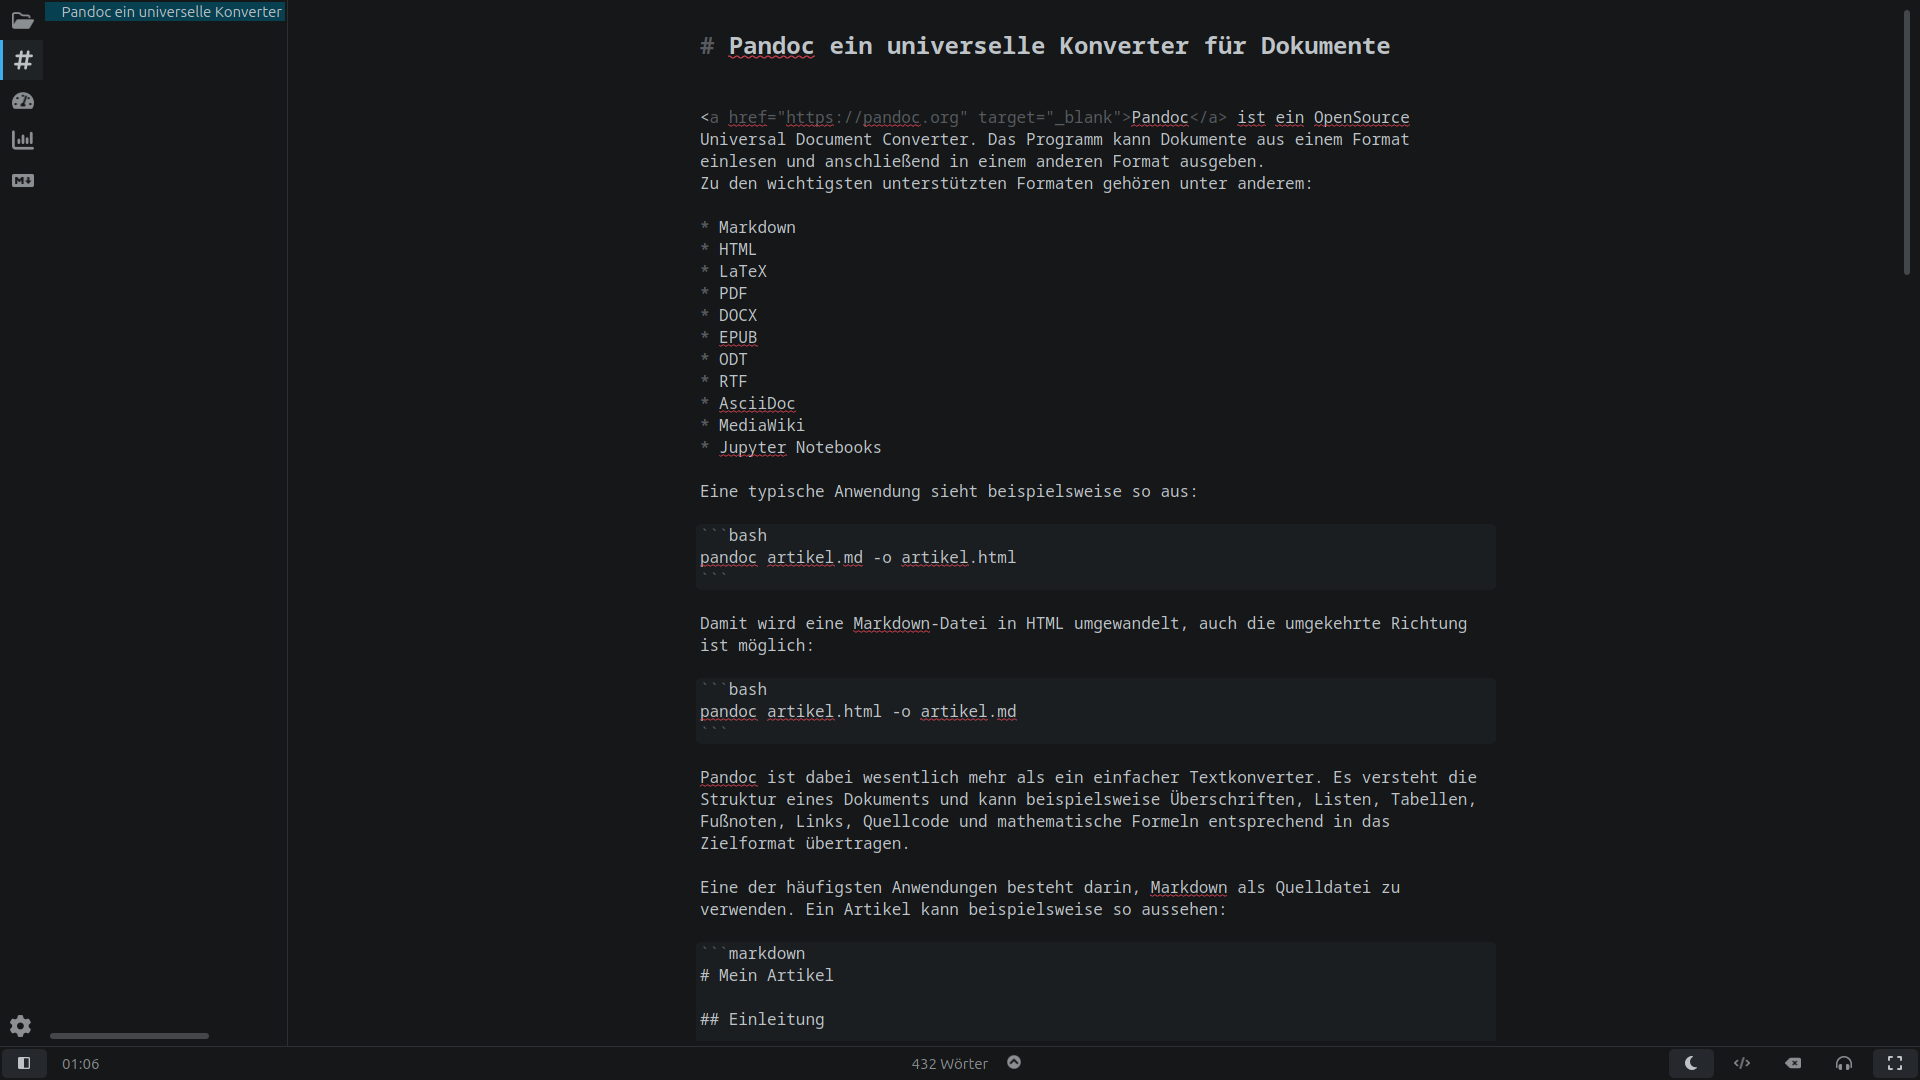The image size is (1920, 1080).
Task: Click the word 'Quelldatei' in the paragraph
Action: pyautogui.click(x=1322, y=887)
